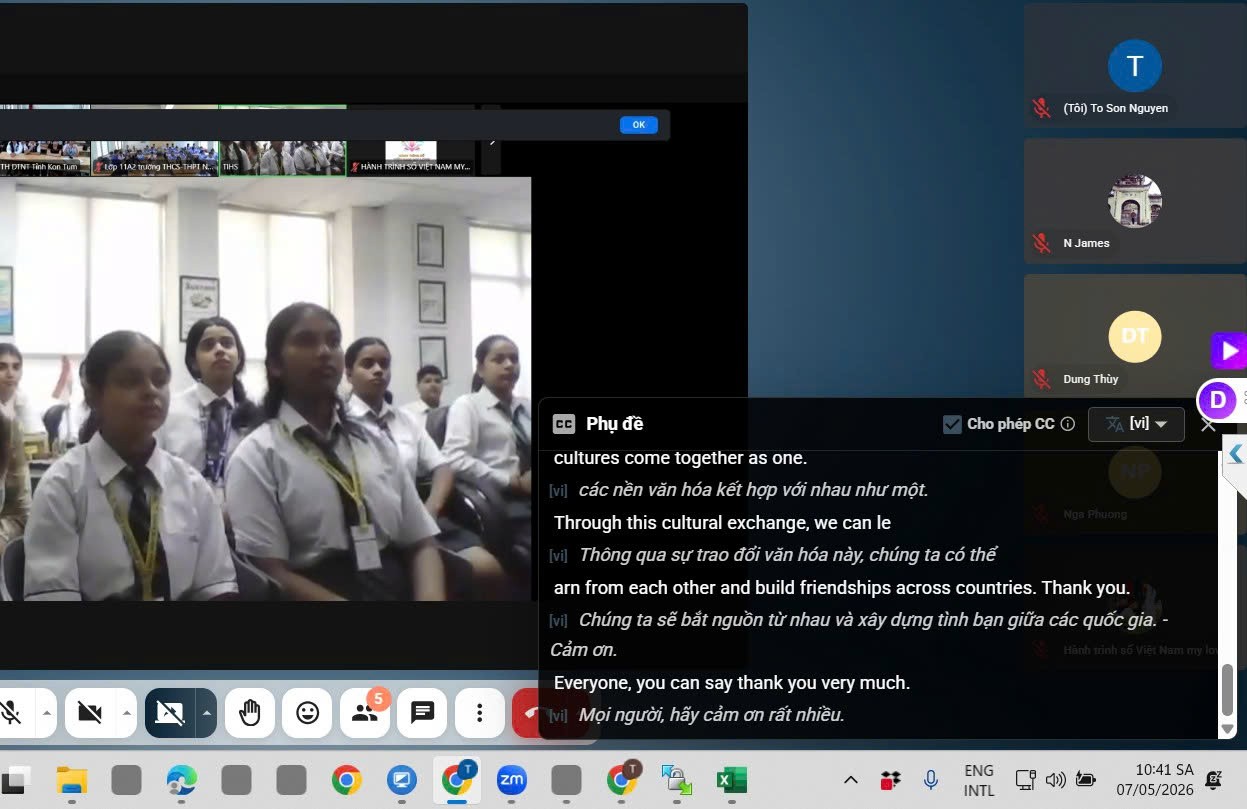Click the Dung Thùy participant tile
Image resolution: width=1247 pixels, height=809 pixels.
pos(1134,336)
